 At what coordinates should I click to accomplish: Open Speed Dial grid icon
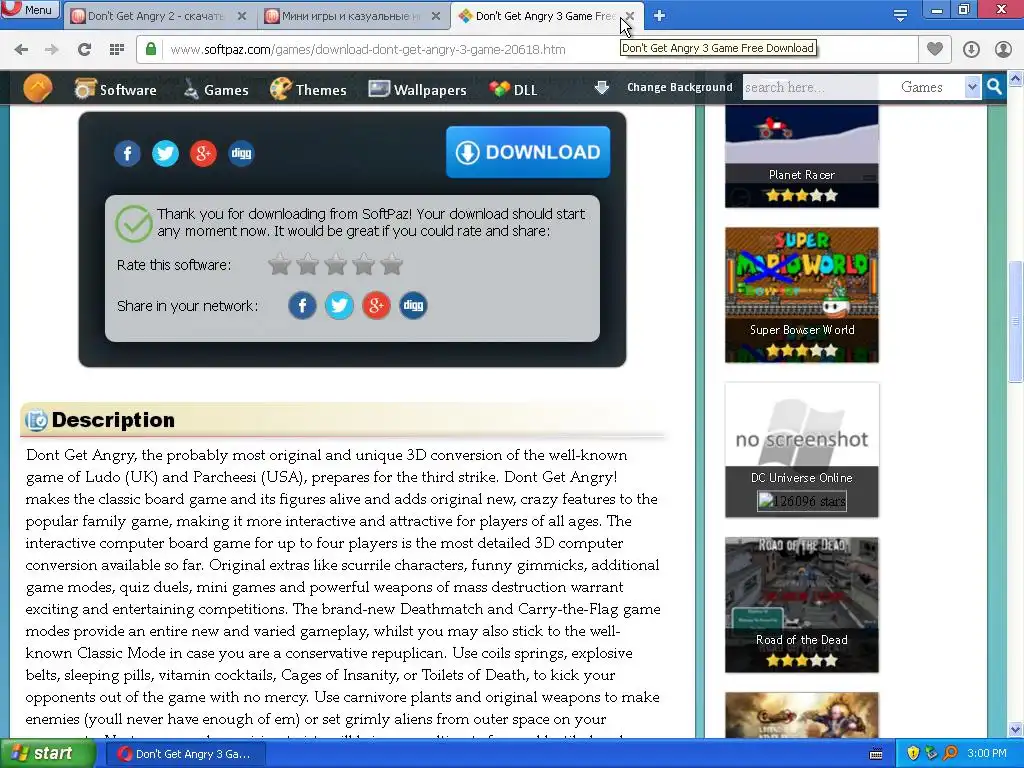[x=117, y=50]
